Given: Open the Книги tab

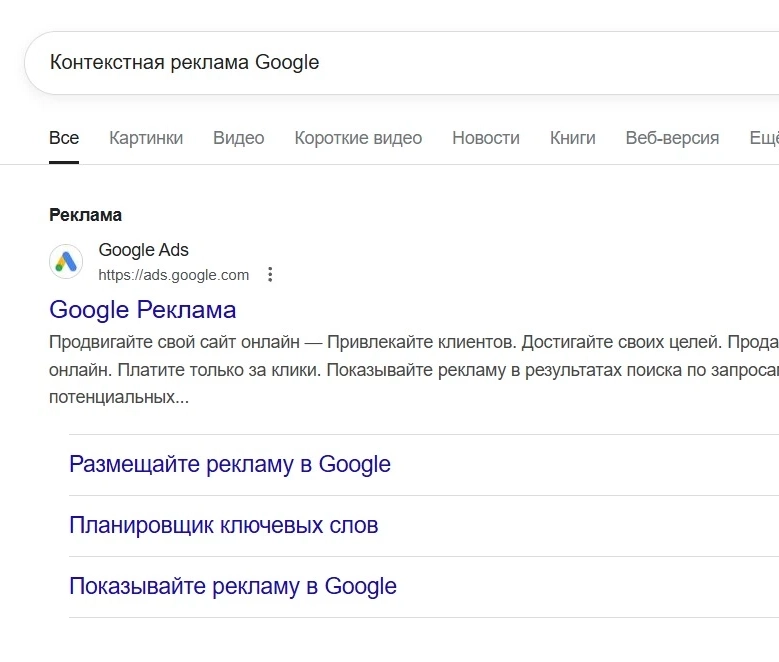Looking at the screenshot, I should (x=572, y=138).
